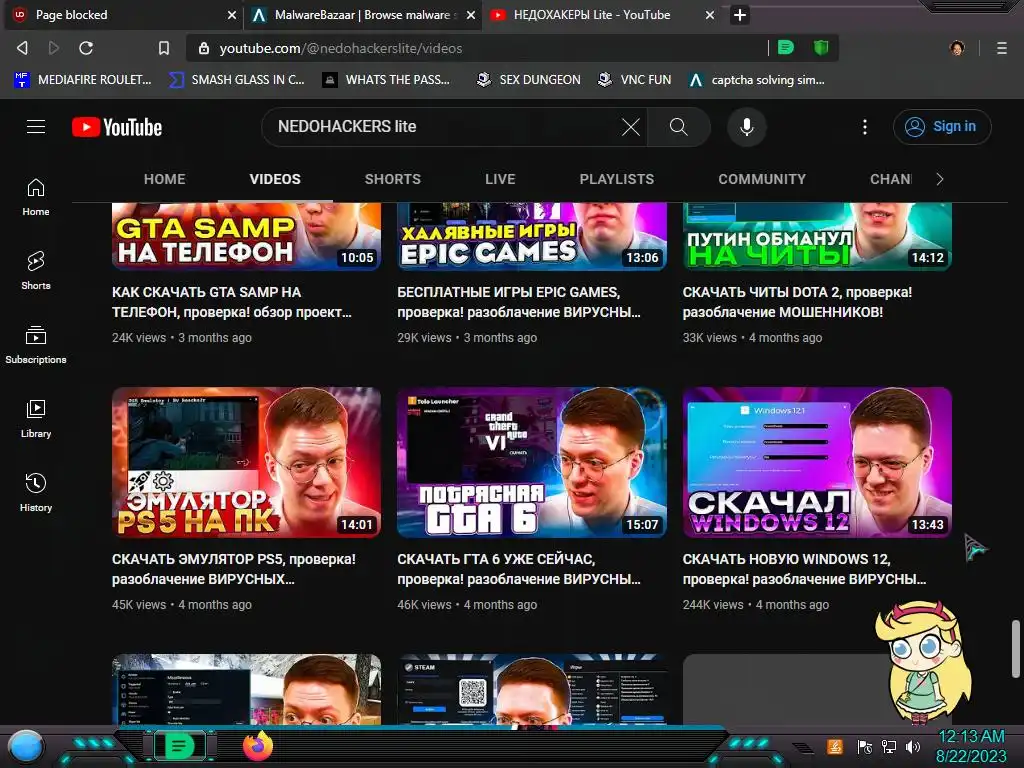1024x768 pixels.
Task: Click the page vertical scrollbar thumb
Action: [x=1016, y=649]
